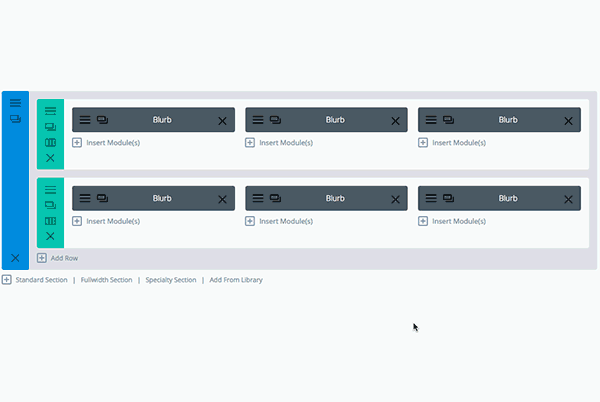
Task: Insert module in second row middle column
Action: tap(279, 221)
